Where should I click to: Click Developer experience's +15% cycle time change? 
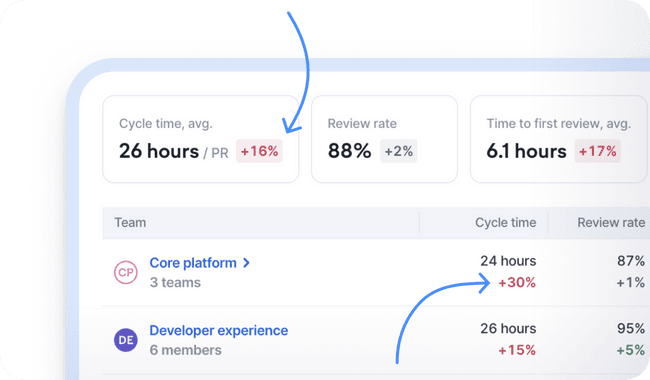pos(517,350)
